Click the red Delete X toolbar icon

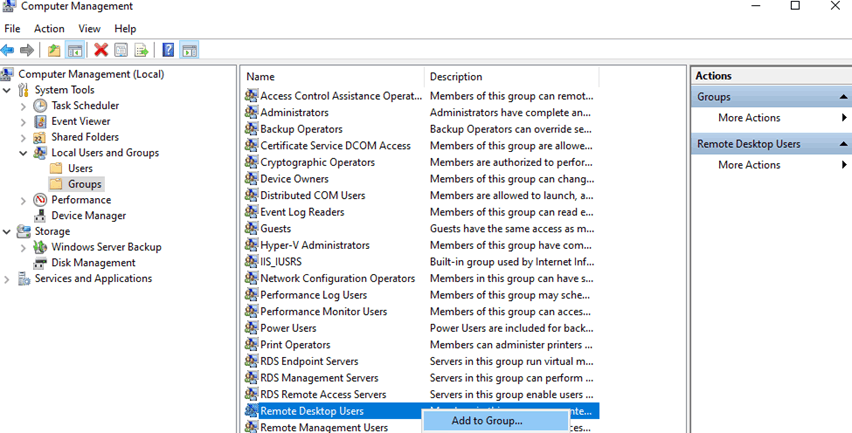101,51
